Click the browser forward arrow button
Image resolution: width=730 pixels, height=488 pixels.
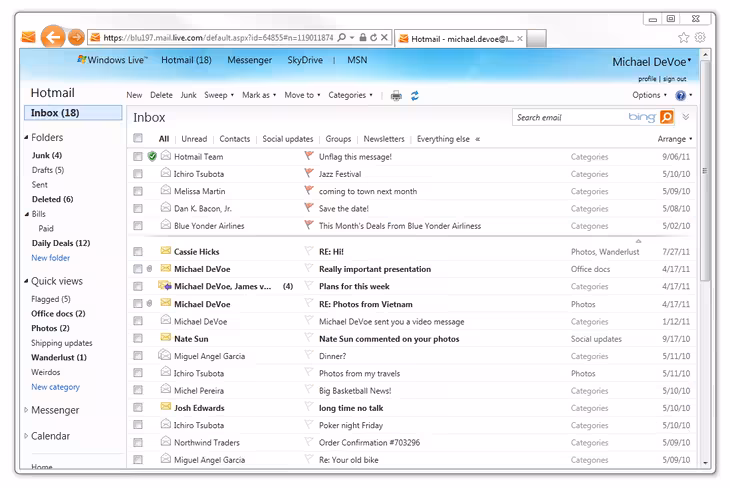coord(76,37)
